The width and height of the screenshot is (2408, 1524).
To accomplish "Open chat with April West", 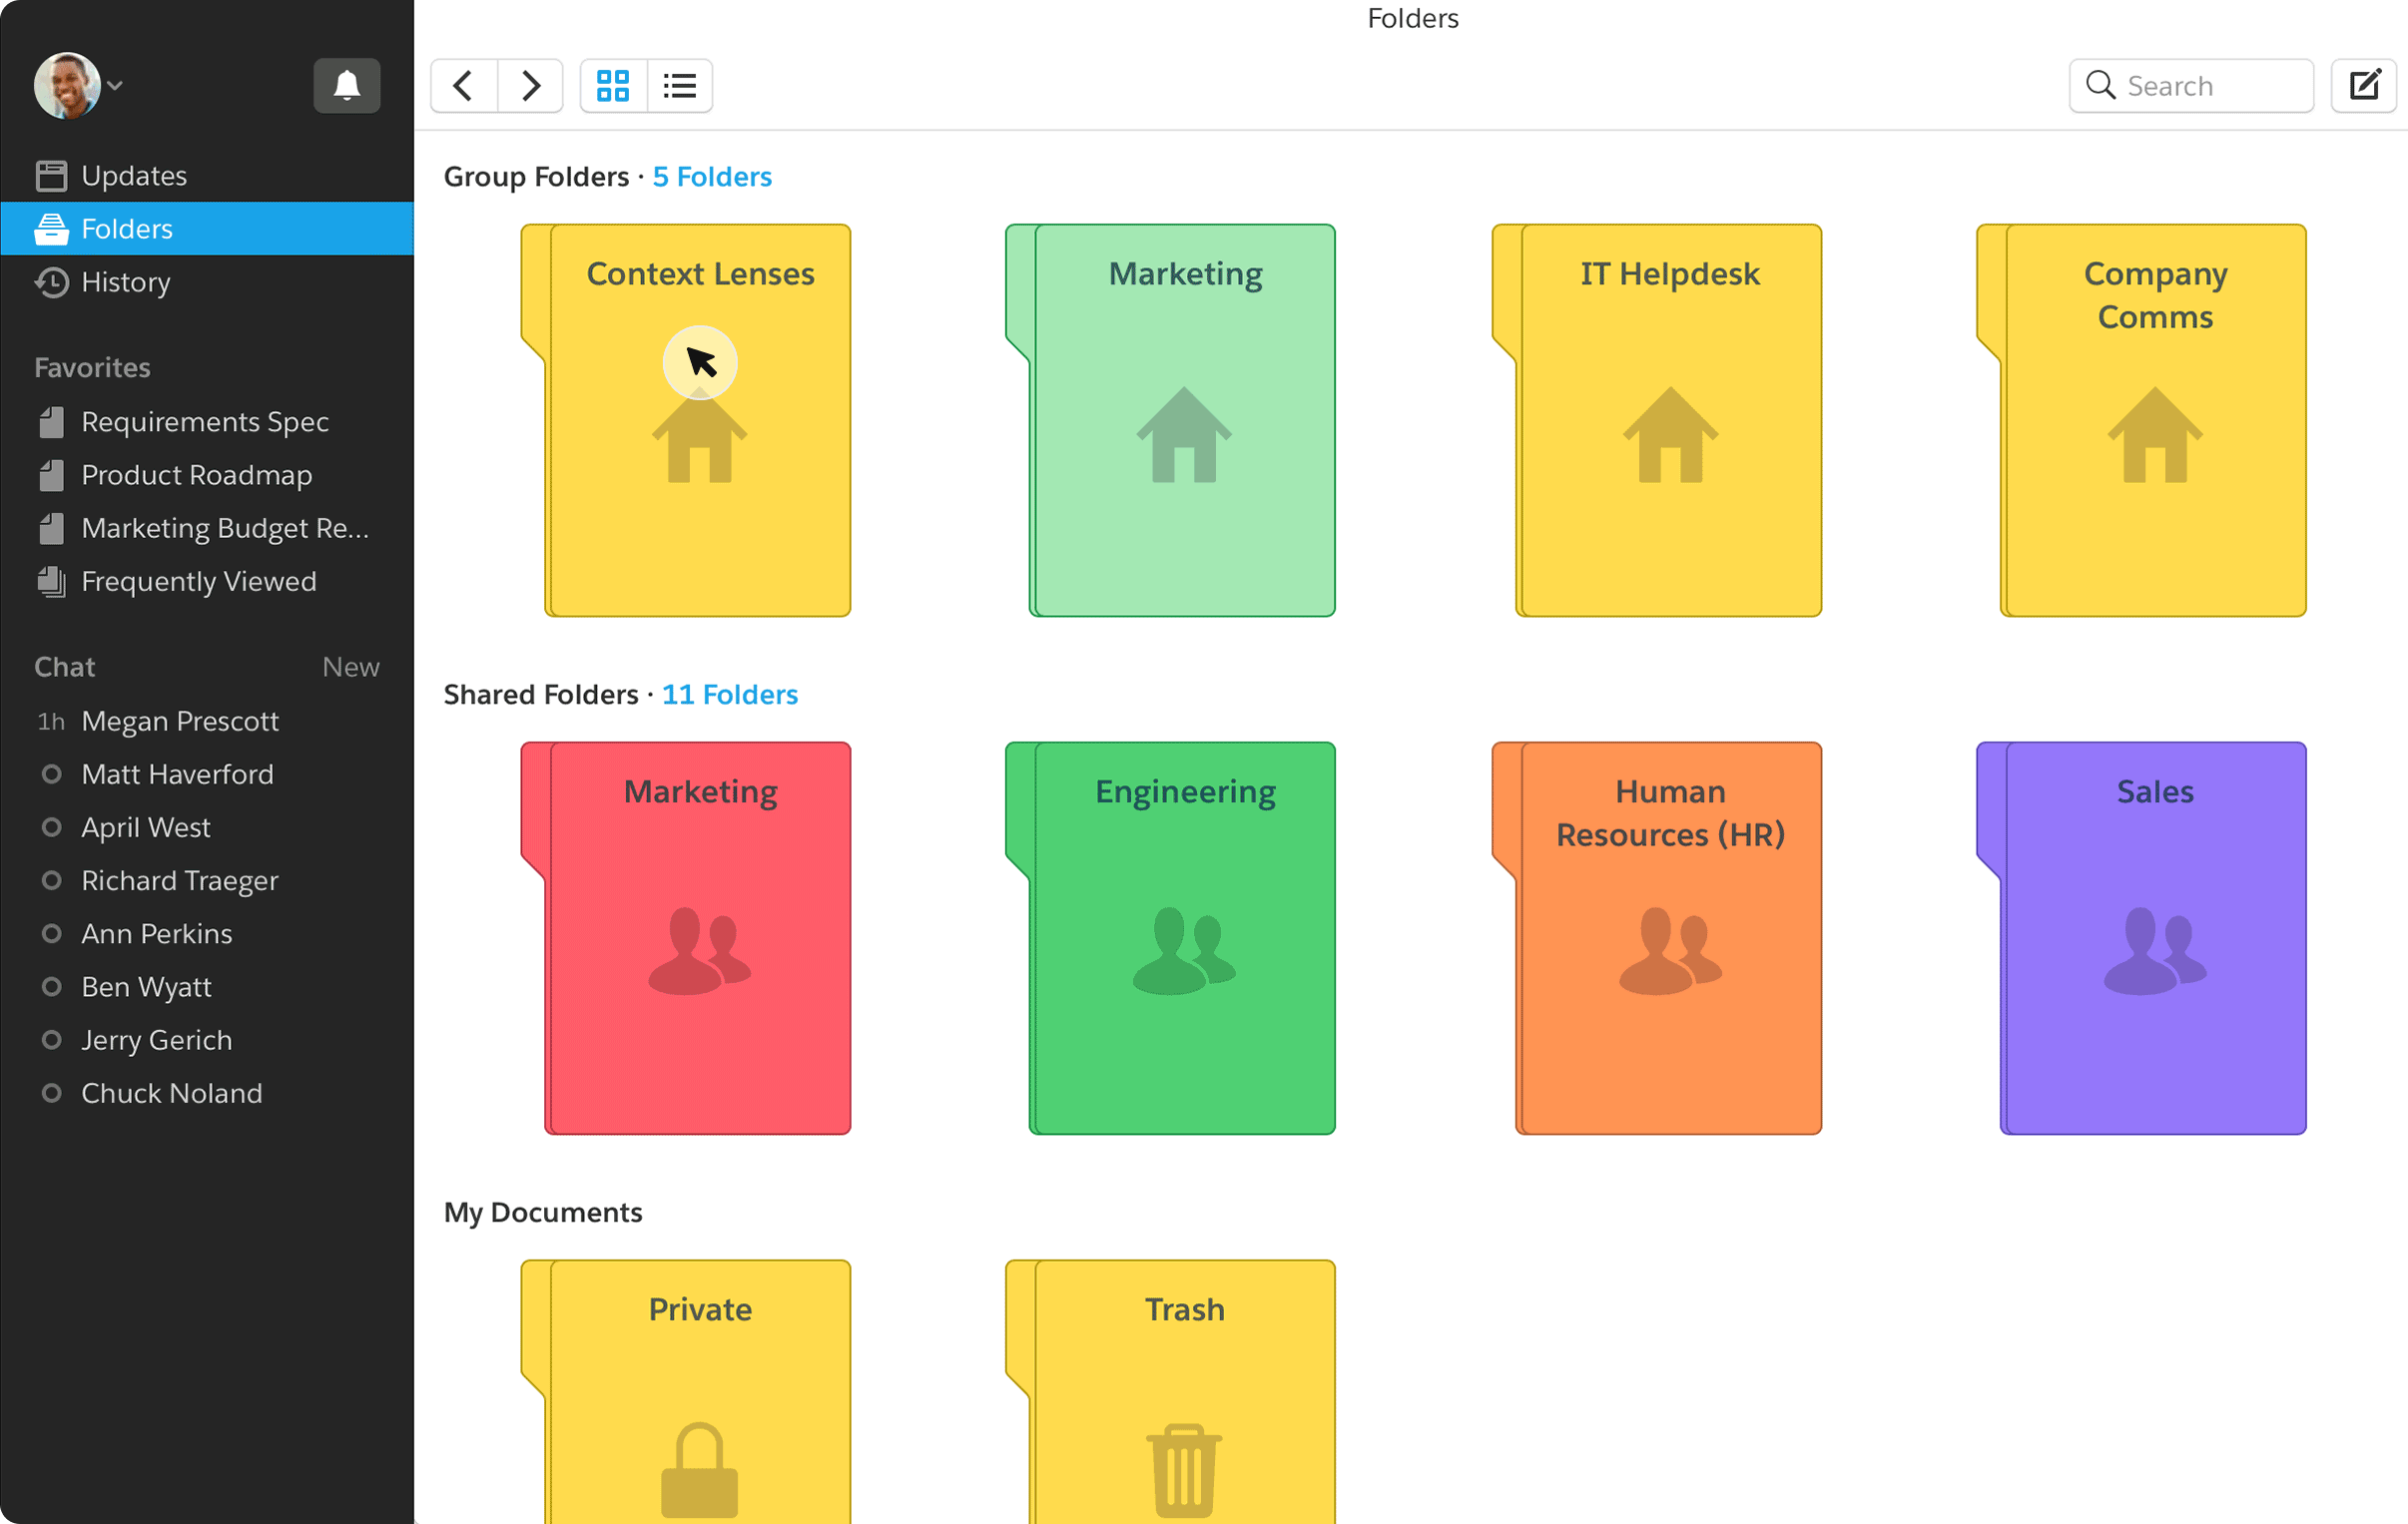I will coord(207,827).
